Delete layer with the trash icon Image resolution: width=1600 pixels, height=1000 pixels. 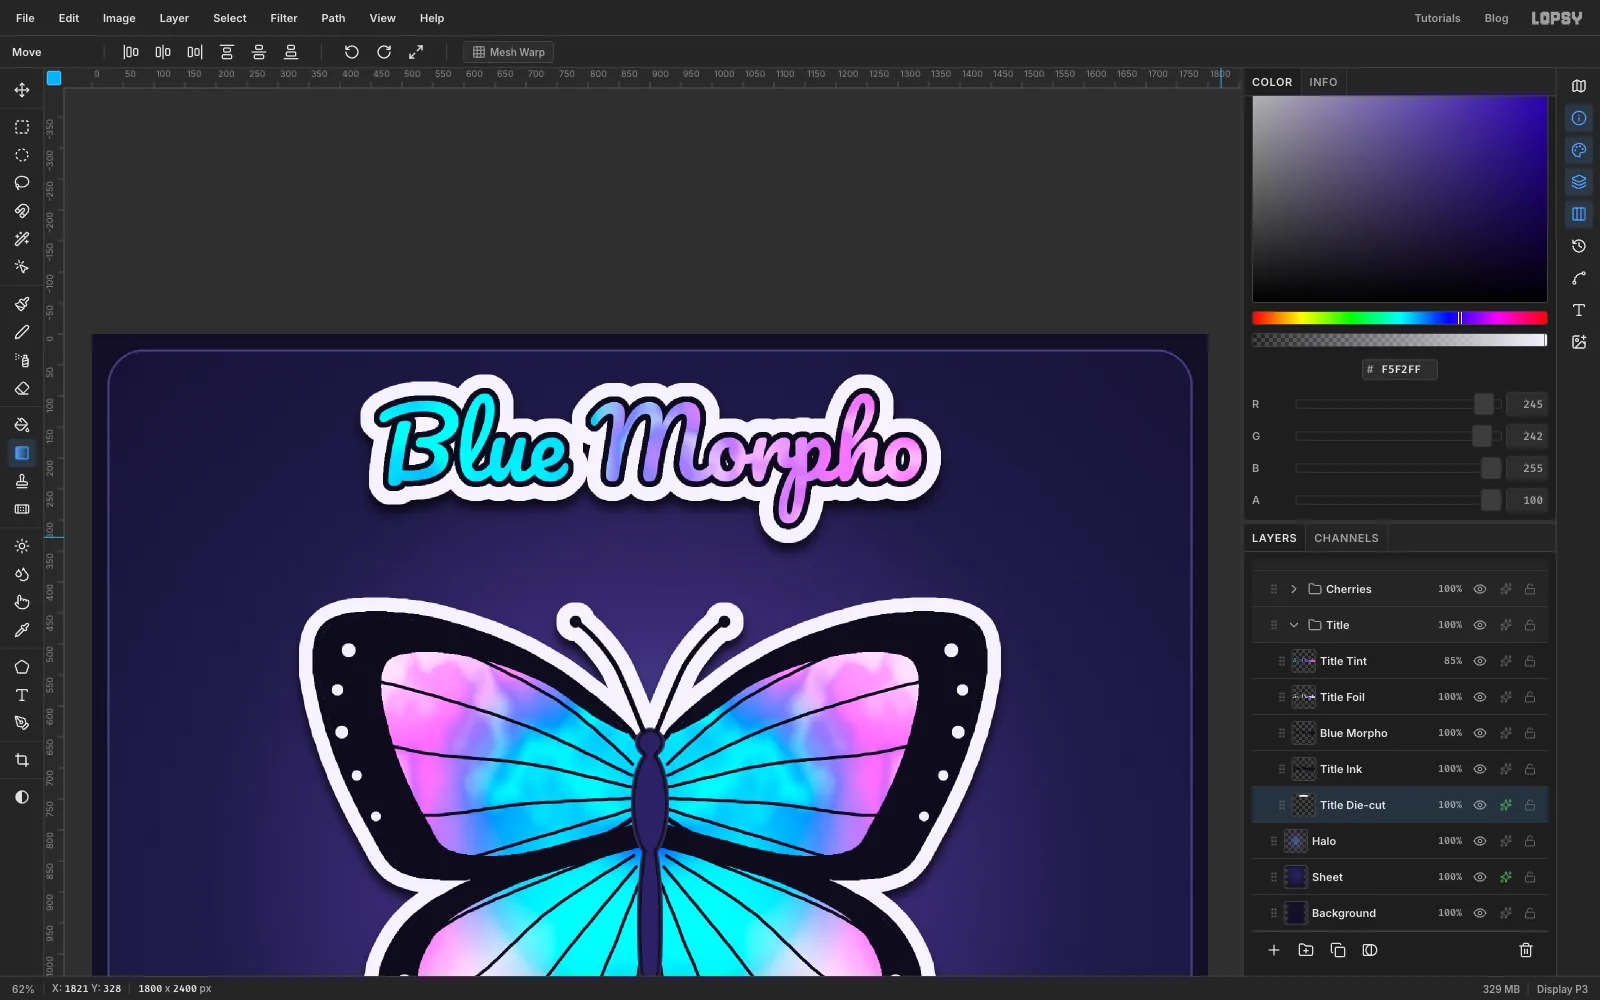tap(1526, 950)
